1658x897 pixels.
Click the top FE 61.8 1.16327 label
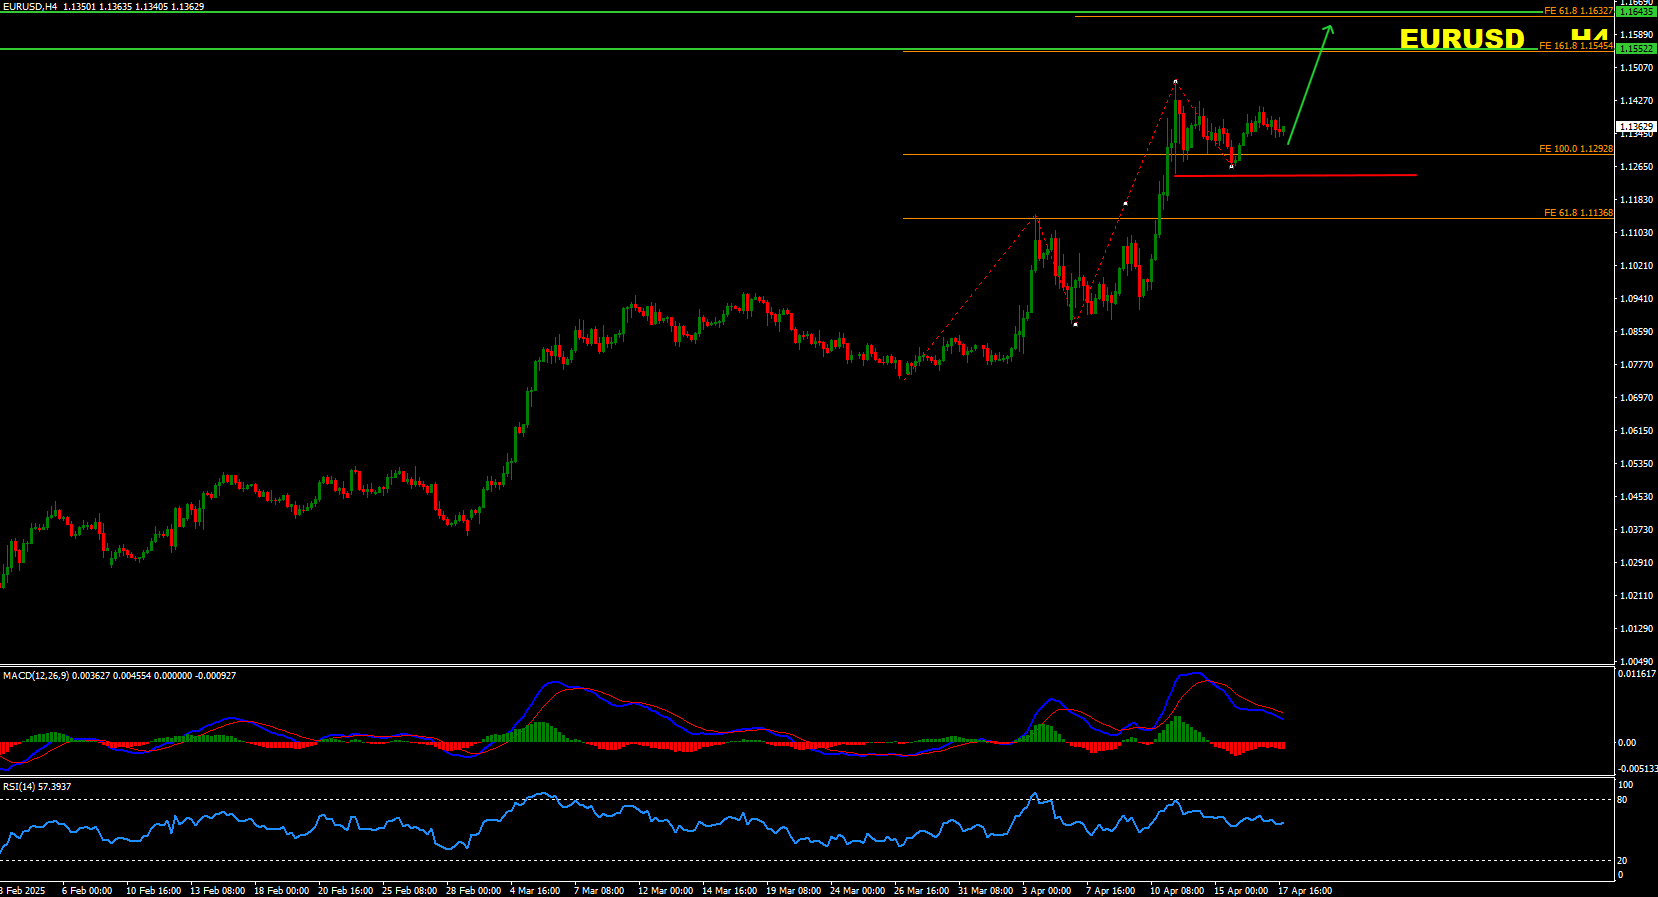point(1578,11)
